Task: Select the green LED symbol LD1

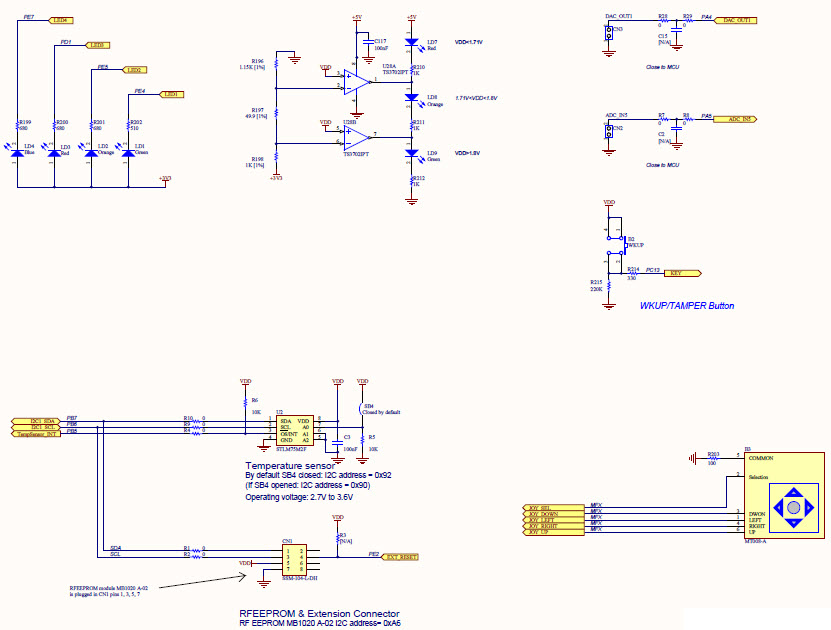Action: (x=127, y=154)
